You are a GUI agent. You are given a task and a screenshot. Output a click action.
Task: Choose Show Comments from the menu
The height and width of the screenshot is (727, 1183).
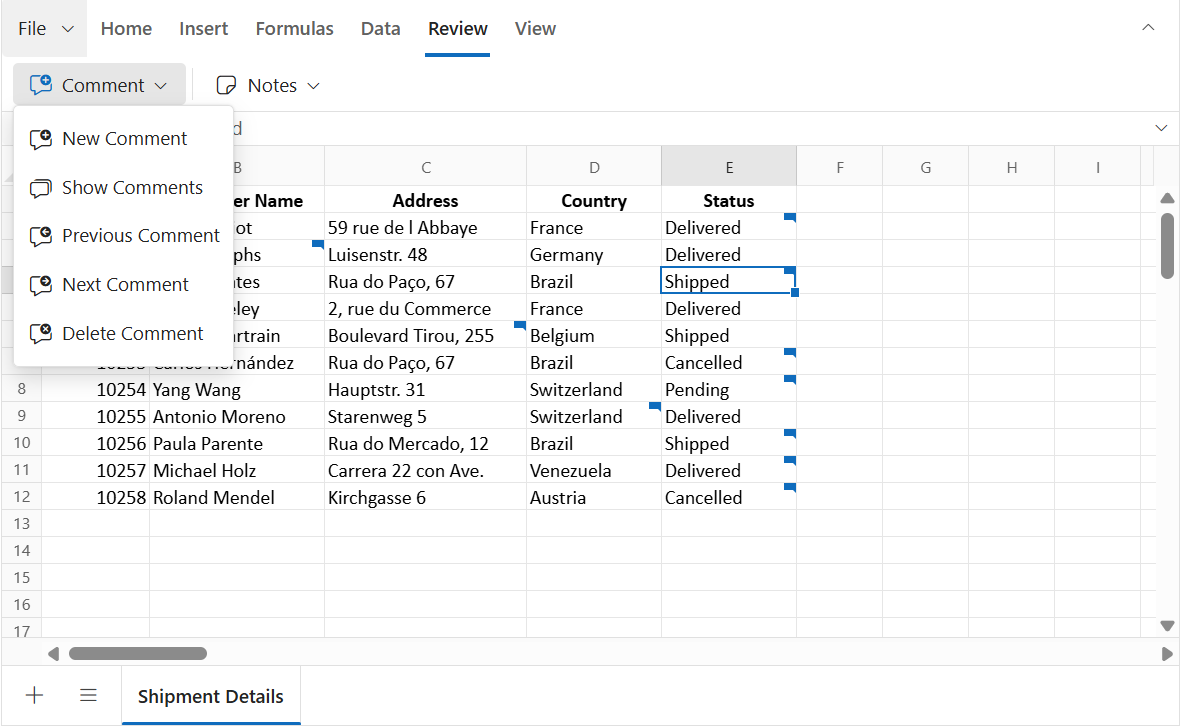pyautogui.click(x=124, y=188)
